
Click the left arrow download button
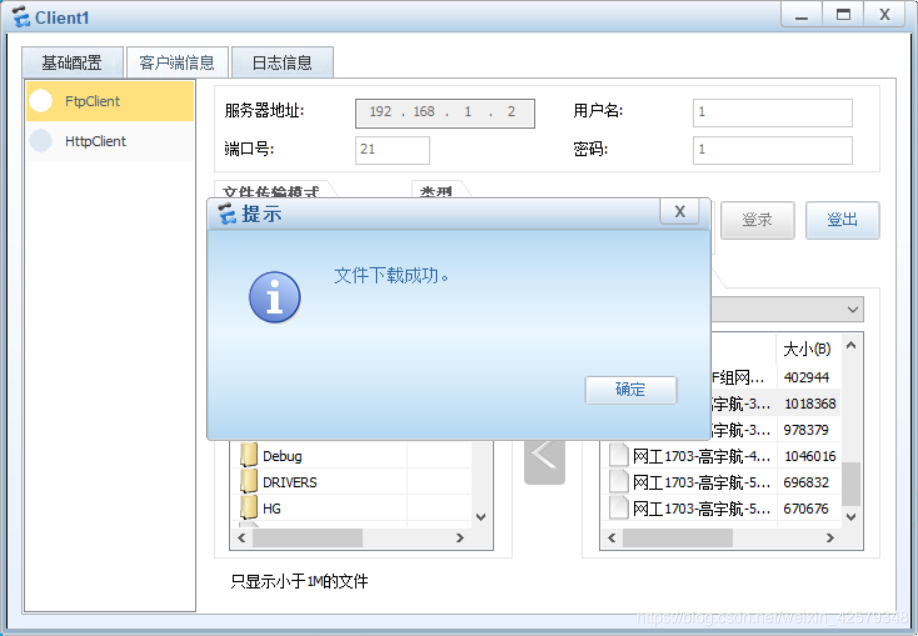point(544,456)
